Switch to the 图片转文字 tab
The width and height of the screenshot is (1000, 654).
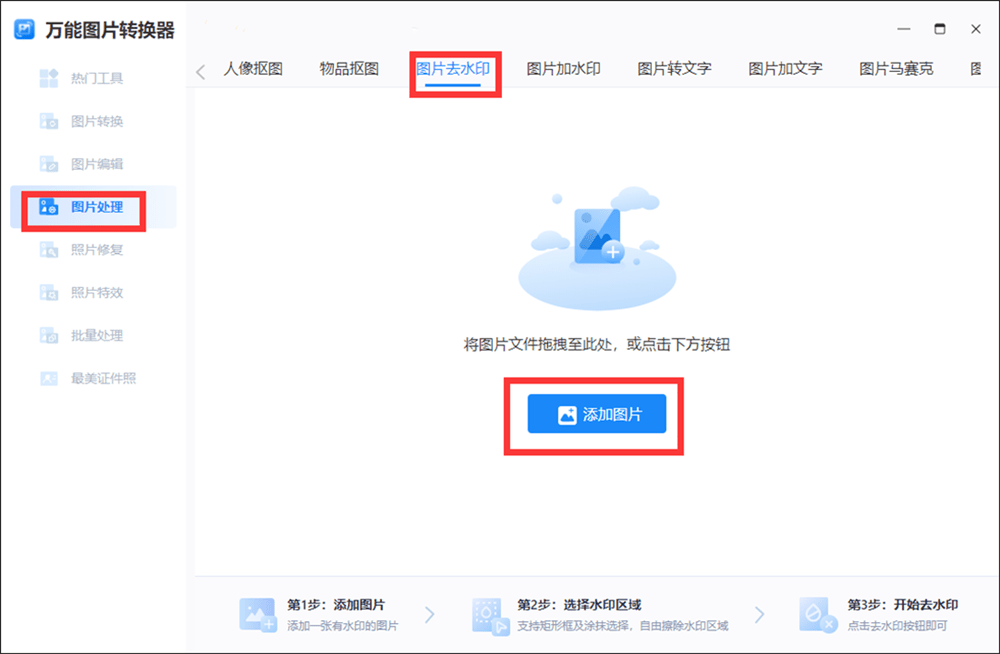click(674, 69)
